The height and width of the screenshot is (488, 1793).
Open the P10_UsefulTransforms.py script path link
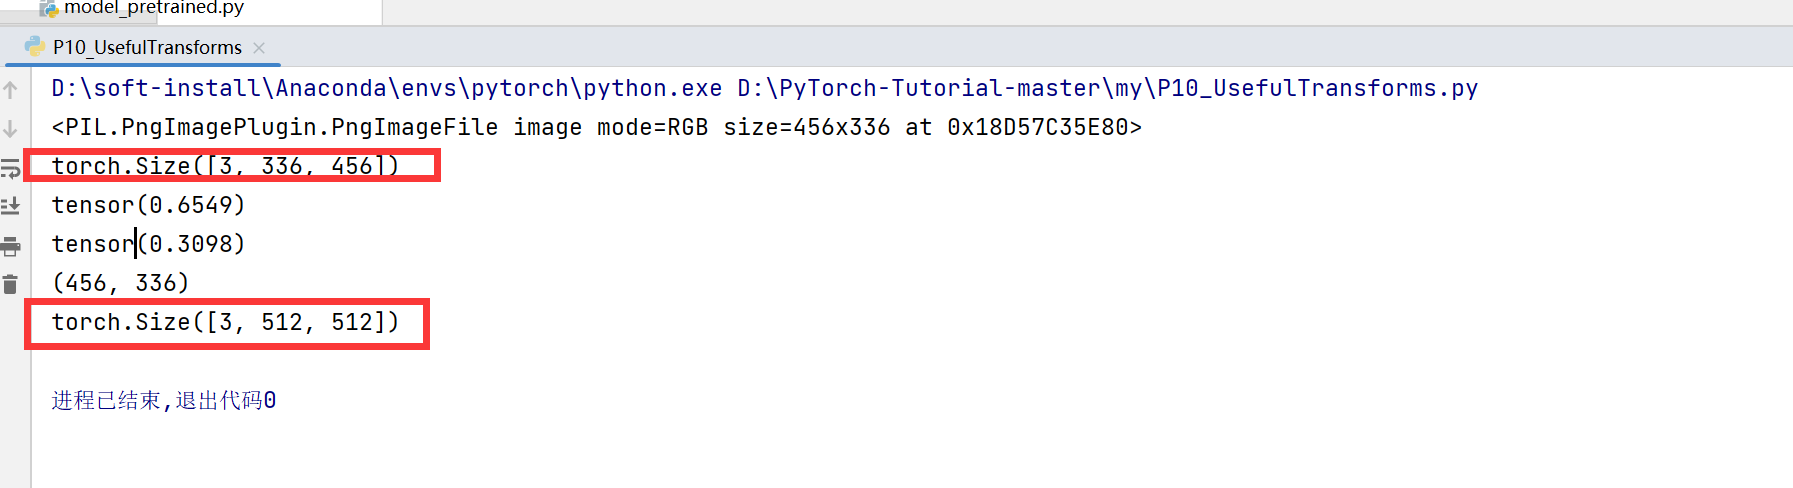(x=1107, y=88)
